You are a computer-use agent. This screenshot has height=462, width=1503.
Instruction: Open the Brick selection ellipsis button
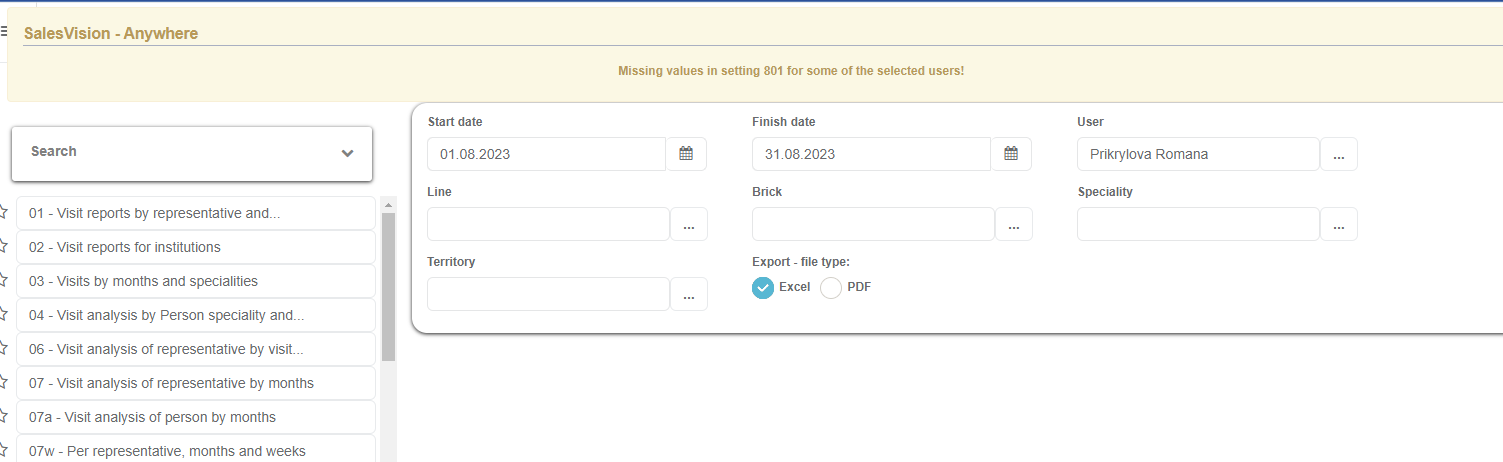pos(1014,225)
